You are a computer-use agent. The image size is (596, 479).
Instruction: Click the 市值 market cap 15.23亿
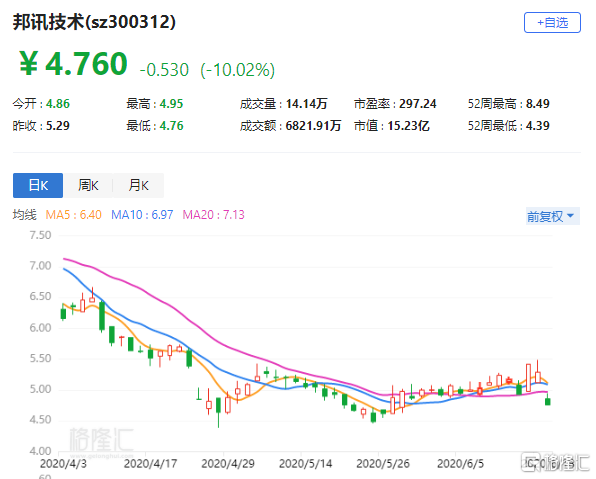pyautogui.click(x=408, y=126)
